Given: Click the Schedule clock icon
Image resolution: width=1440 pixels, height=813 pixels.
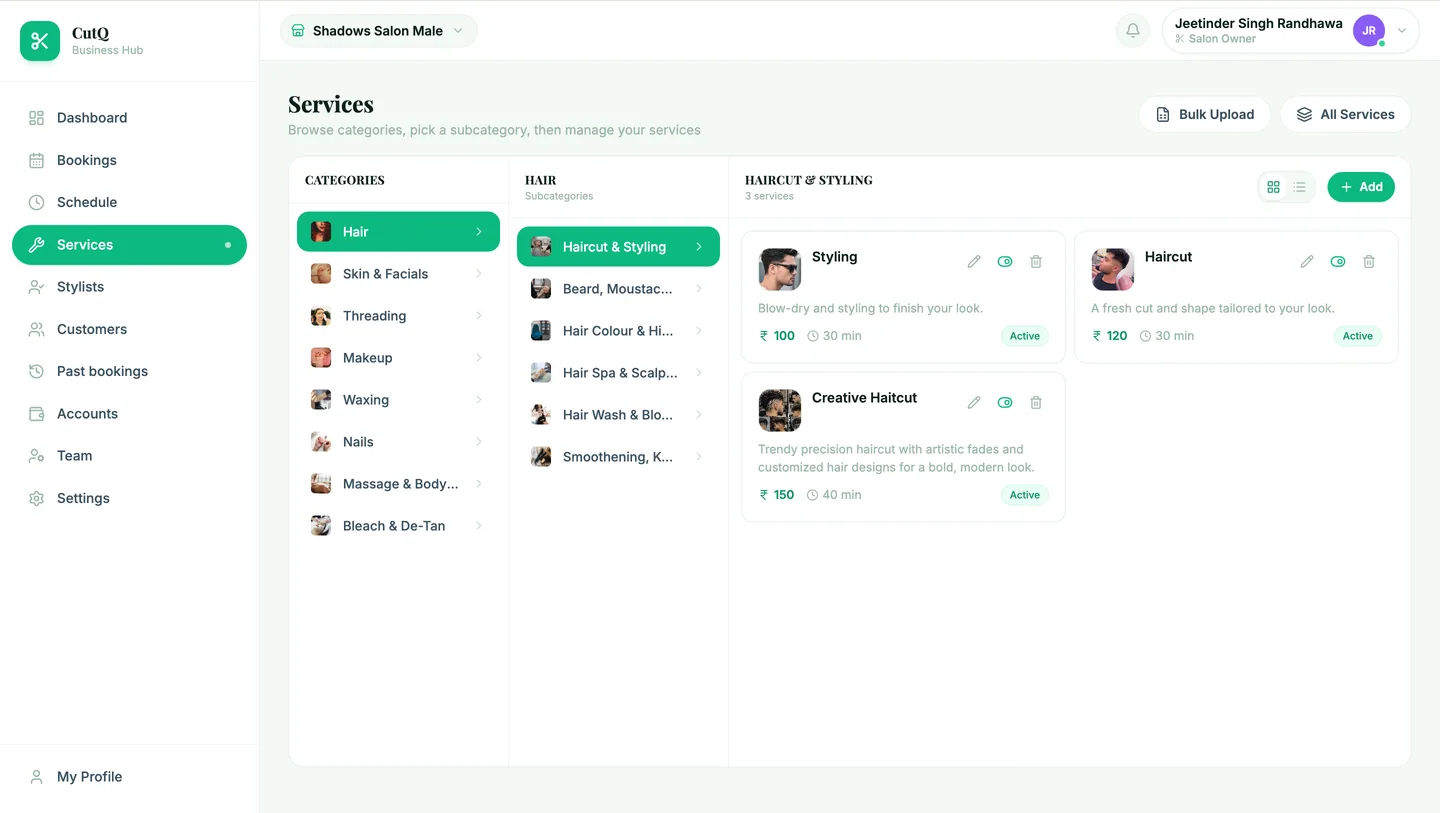Looking at the screenshot, I should click(x=37, y=202).
